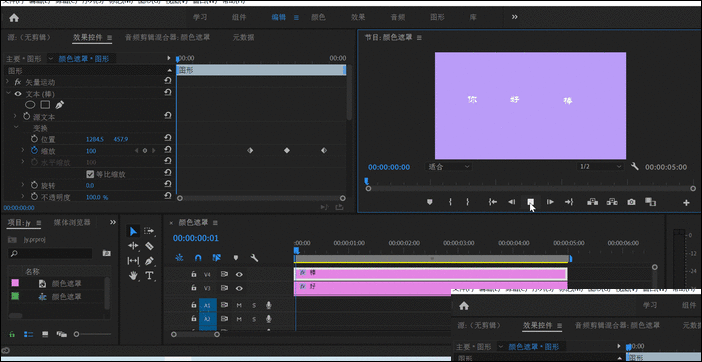This screenshot has height=362, width=702.
Task: Click Add Marker in Program monitor controls
Action: pyautogui.click(x=430, y=202)
